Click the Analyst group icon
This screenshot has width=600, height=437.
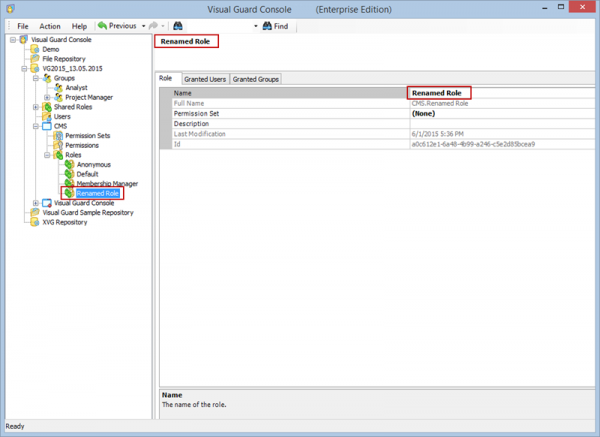[58, 88]
